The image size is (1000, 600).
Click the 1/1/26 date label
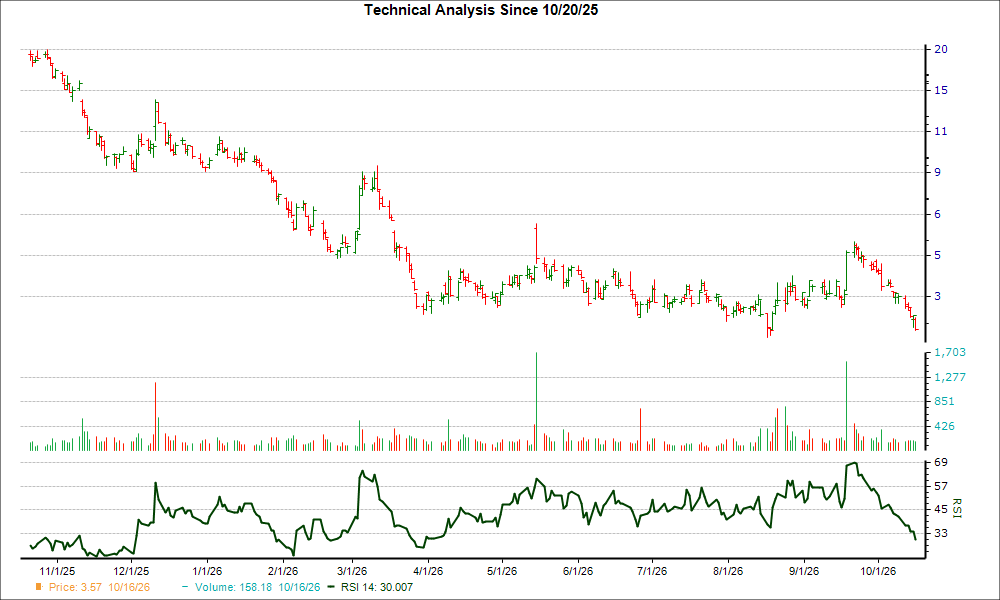[207, 571]
